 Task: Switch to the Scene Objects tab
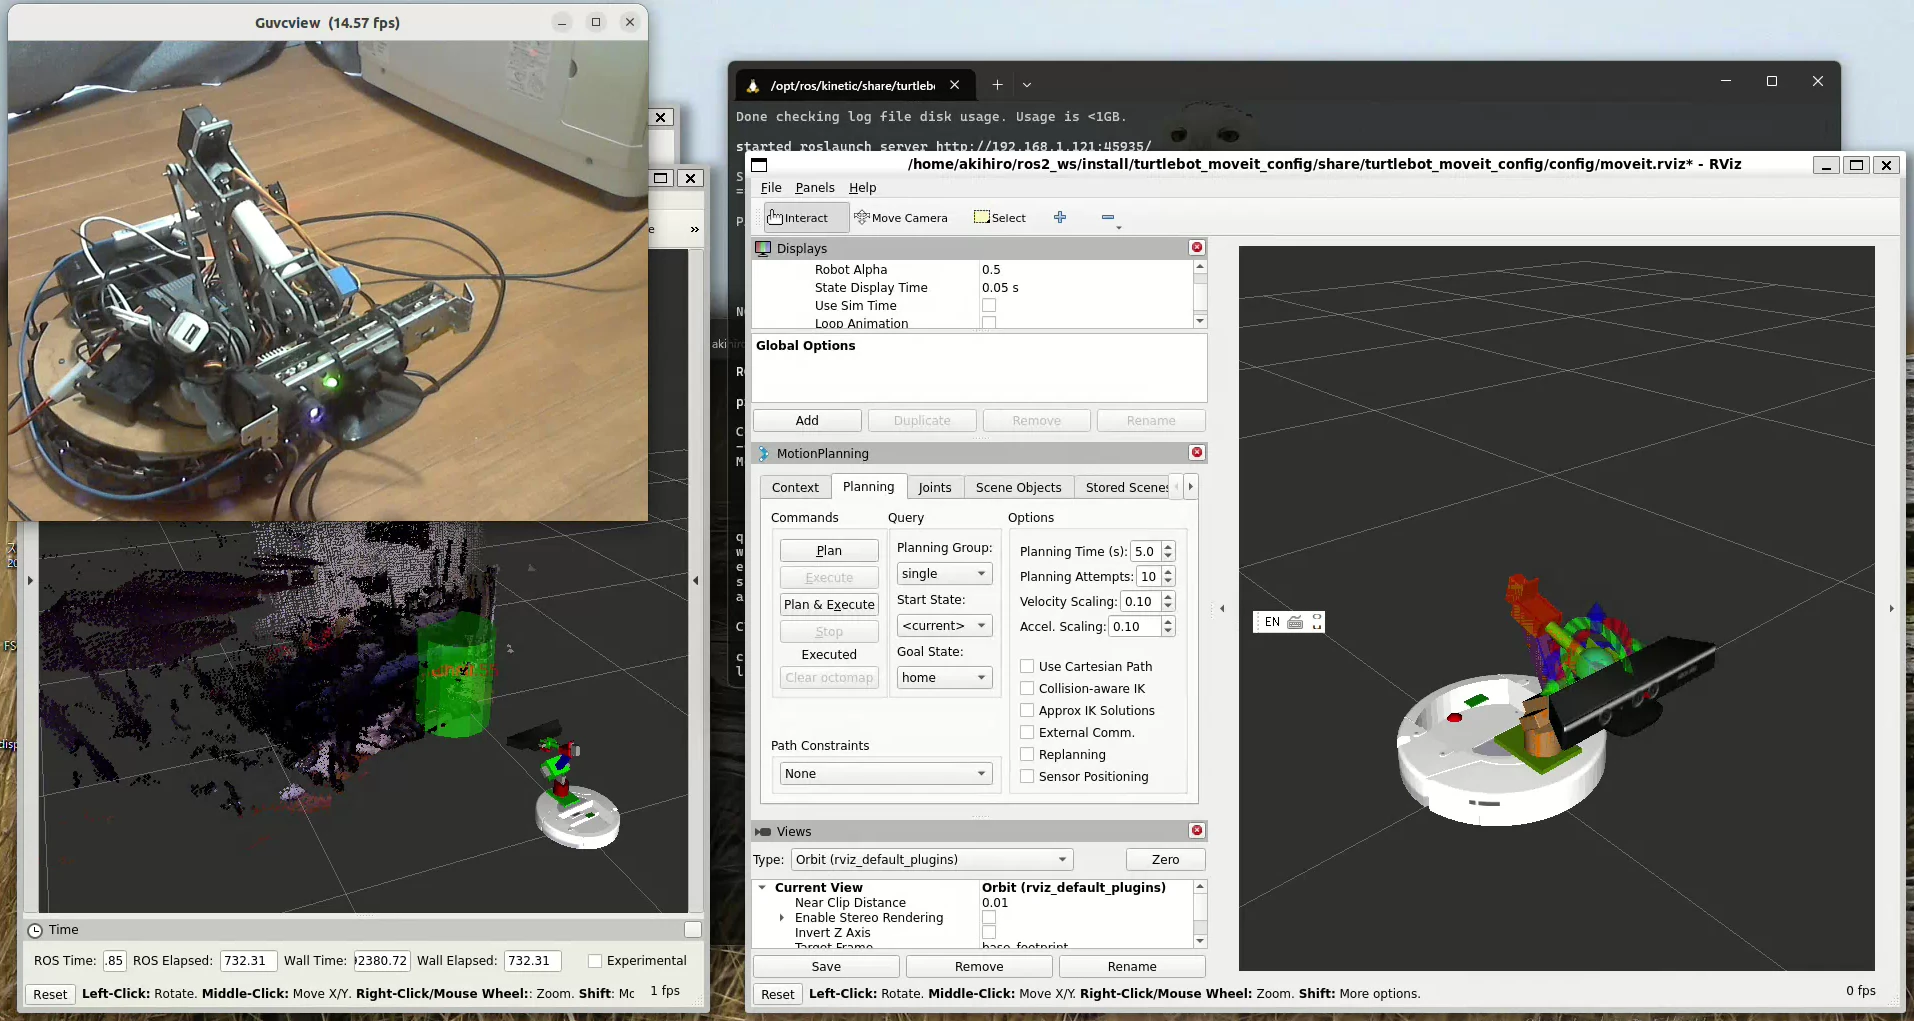[x=1019, y=488]
